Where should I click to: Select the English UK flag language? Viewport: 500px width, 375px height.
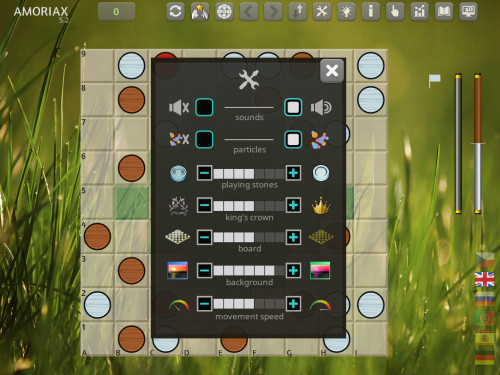click(x=484, y=280)
